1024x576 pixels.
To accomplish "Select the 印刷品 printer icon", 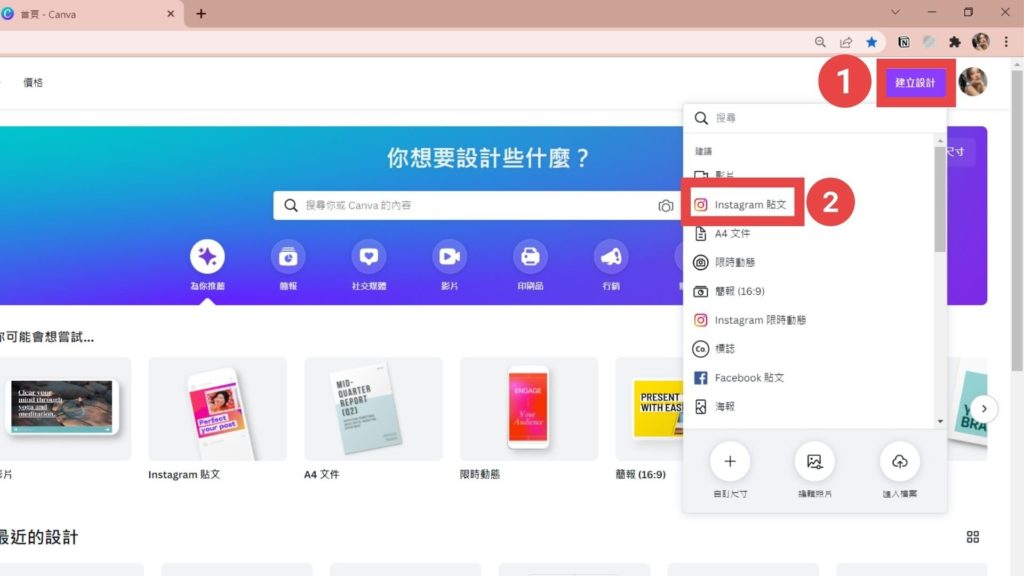I will click(x=530, y=257).
